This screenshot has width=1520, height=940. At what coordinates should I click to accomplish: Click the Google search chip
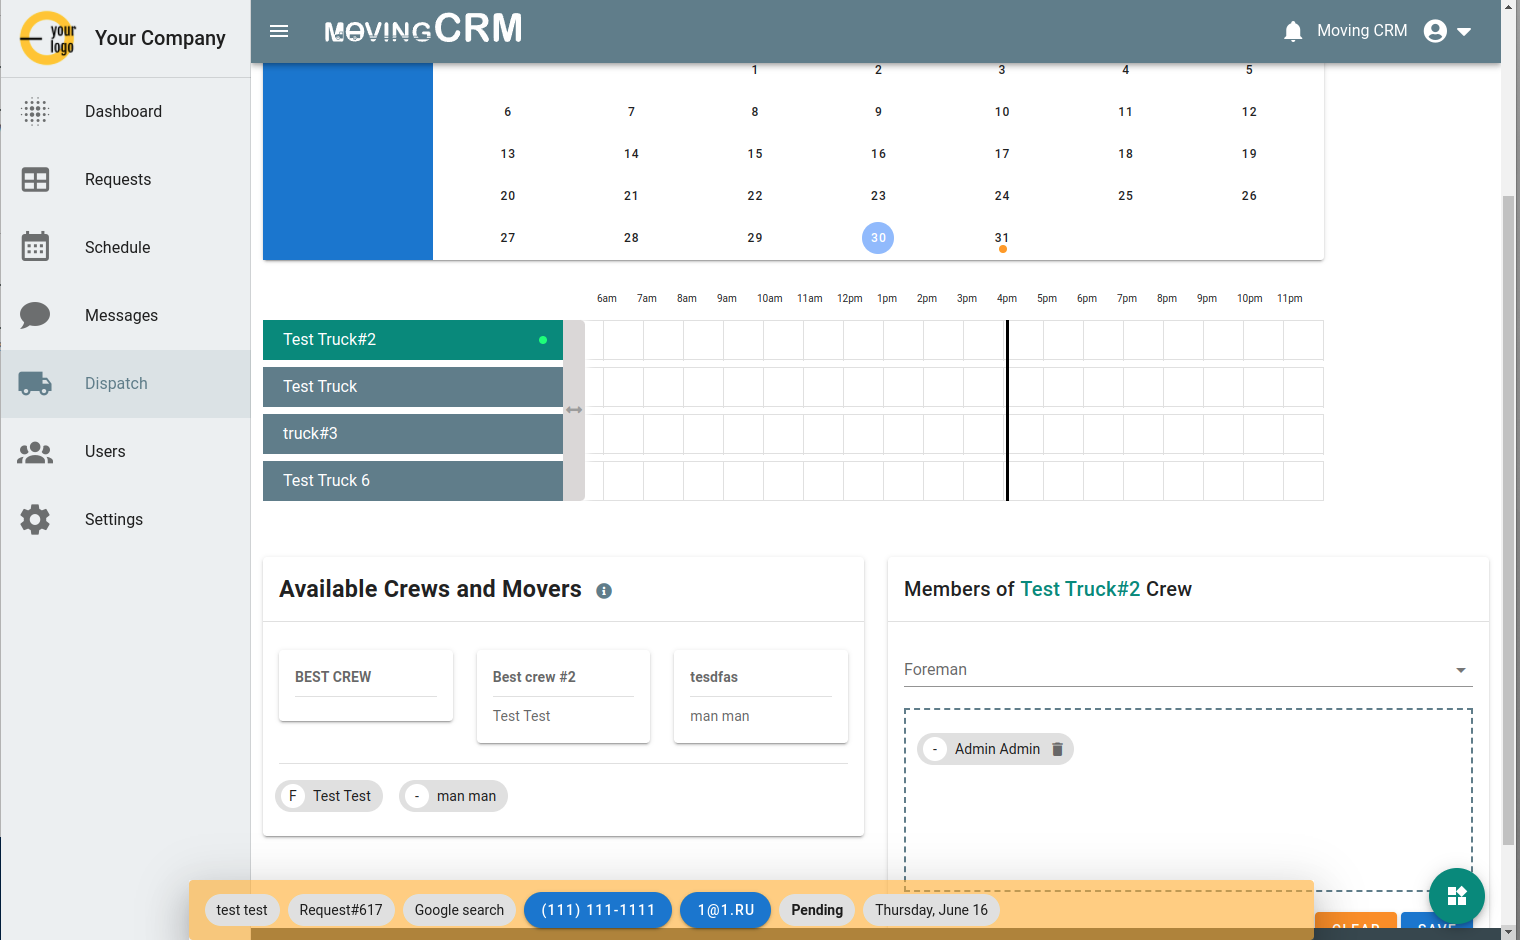[459, 910]
